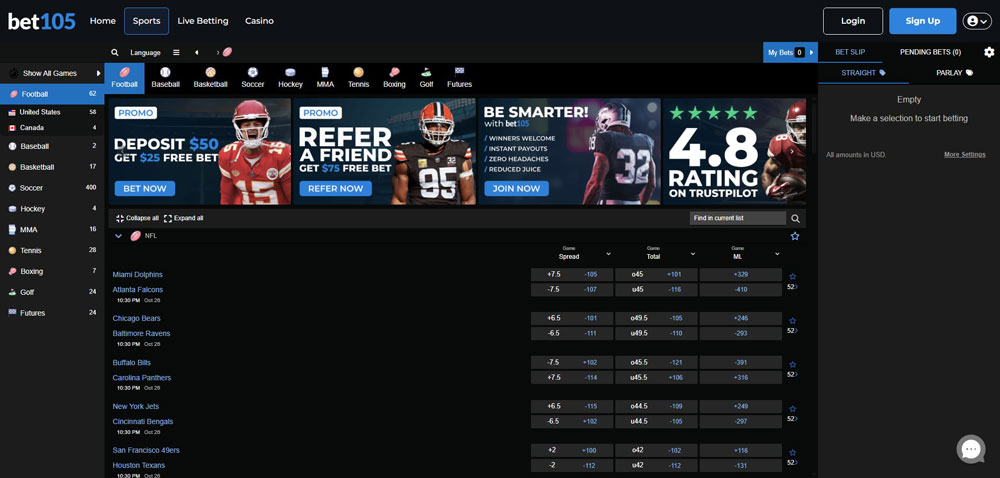
Task: Favorite the Chicago Bears matchup star
Action: 793,320
